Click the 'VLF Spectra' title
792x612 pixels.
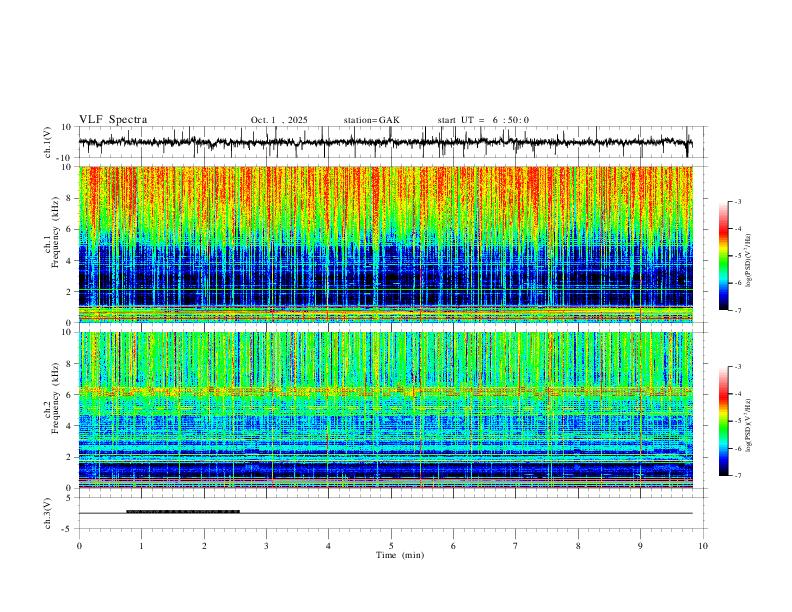[113, 120]
